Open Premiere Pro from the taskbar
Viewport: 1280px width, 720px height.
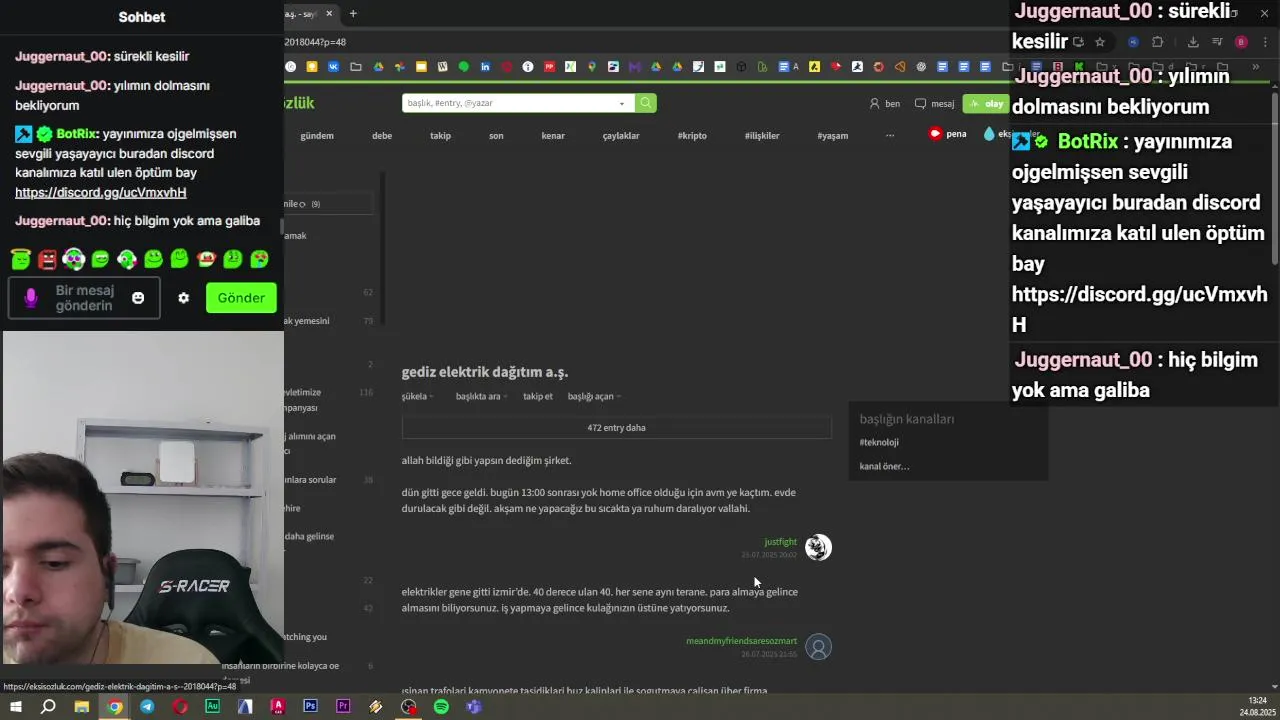[343, 707]
